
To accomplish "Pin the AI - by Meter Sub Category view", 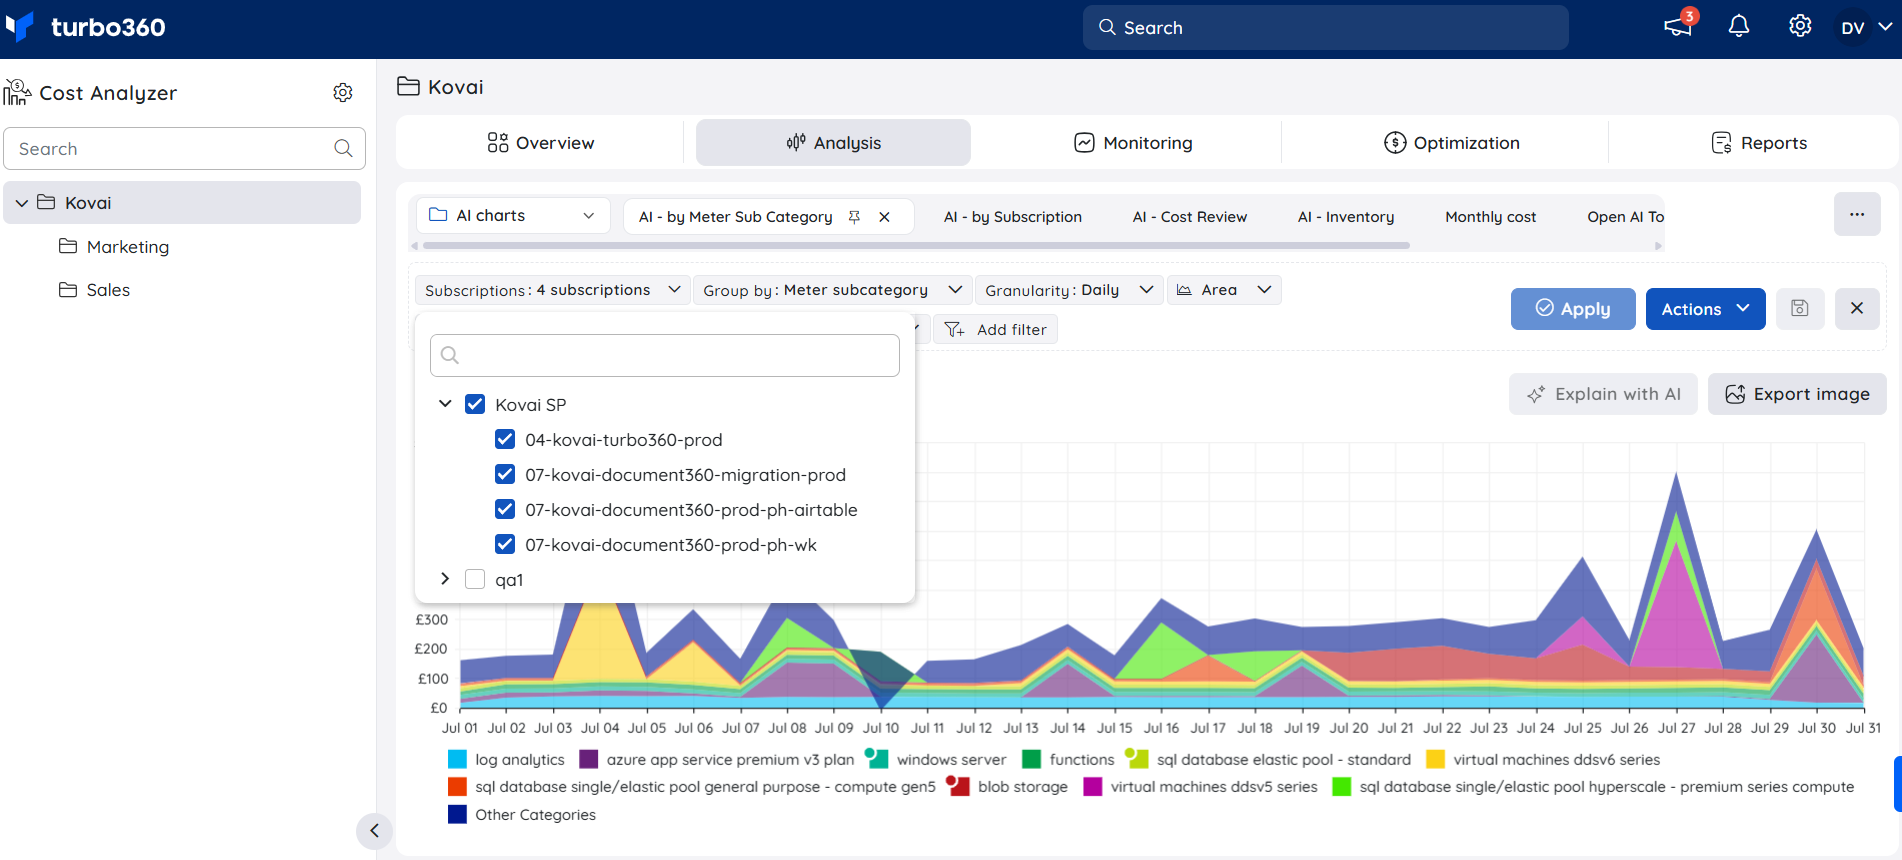I will 854,217.
